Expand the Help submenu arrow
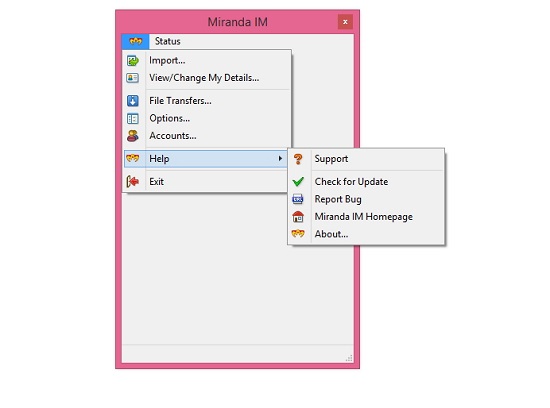550x408 pixels. click(x=280, y=159)
